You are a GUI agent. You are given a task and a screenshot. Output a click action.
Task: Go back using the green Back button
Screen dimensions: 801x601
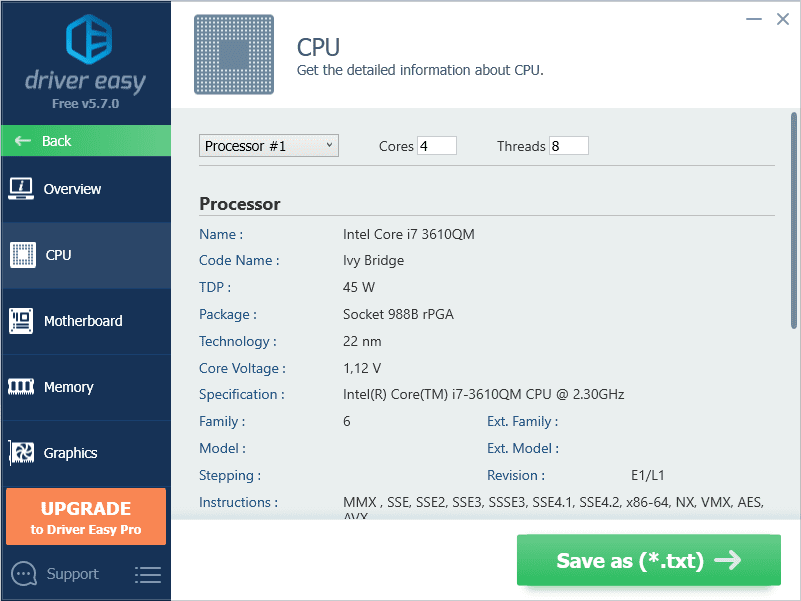[x=85, y=141]
